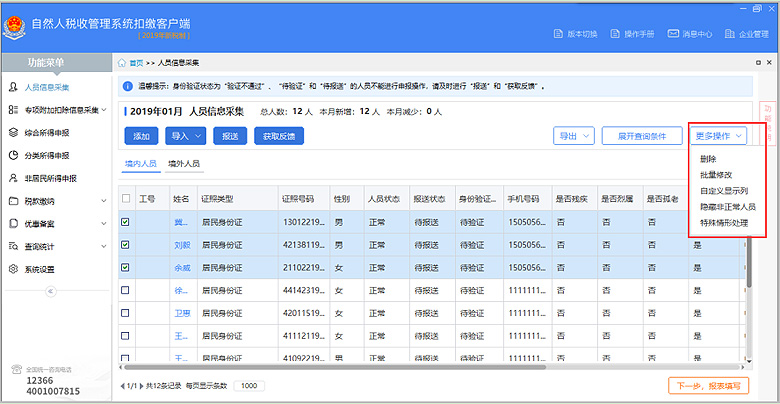Open the 操作手册 manual icon
This screenshot has height=404, width=780.
tap(616, 33)
